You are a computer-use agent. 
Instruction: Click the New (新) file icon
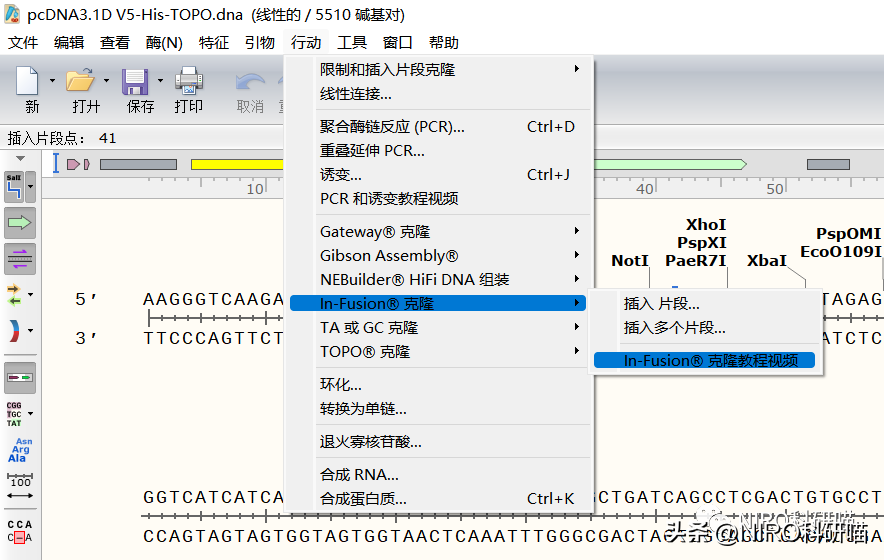pyautogui.click(x=28, y=82)
